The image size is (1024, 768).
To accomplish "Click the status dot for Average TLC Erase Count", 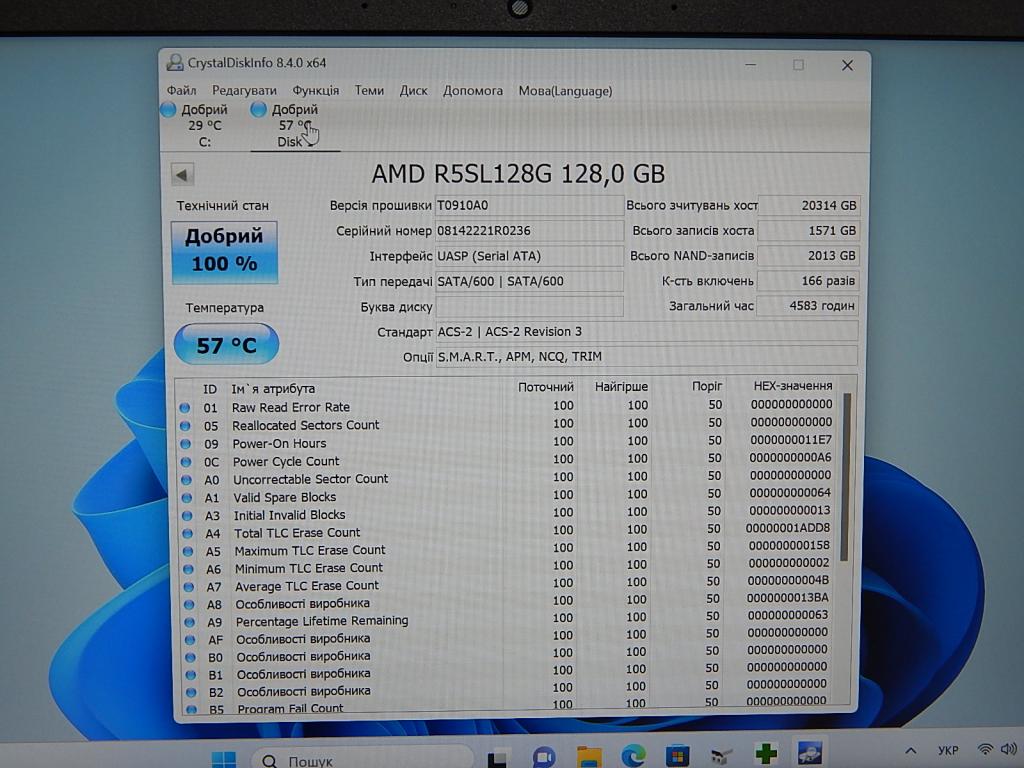I will 189,586.
